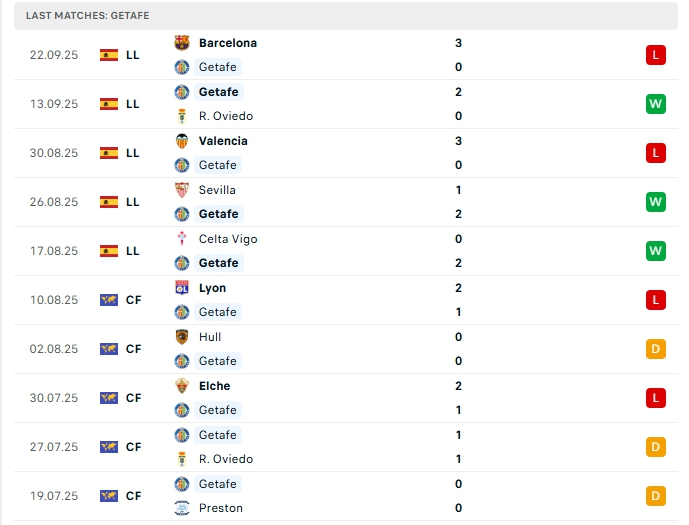Image resolution: width=689 pixels, height=525 pixels.
Task: Click the Valencia club crest icon
Action: point(182,141)
